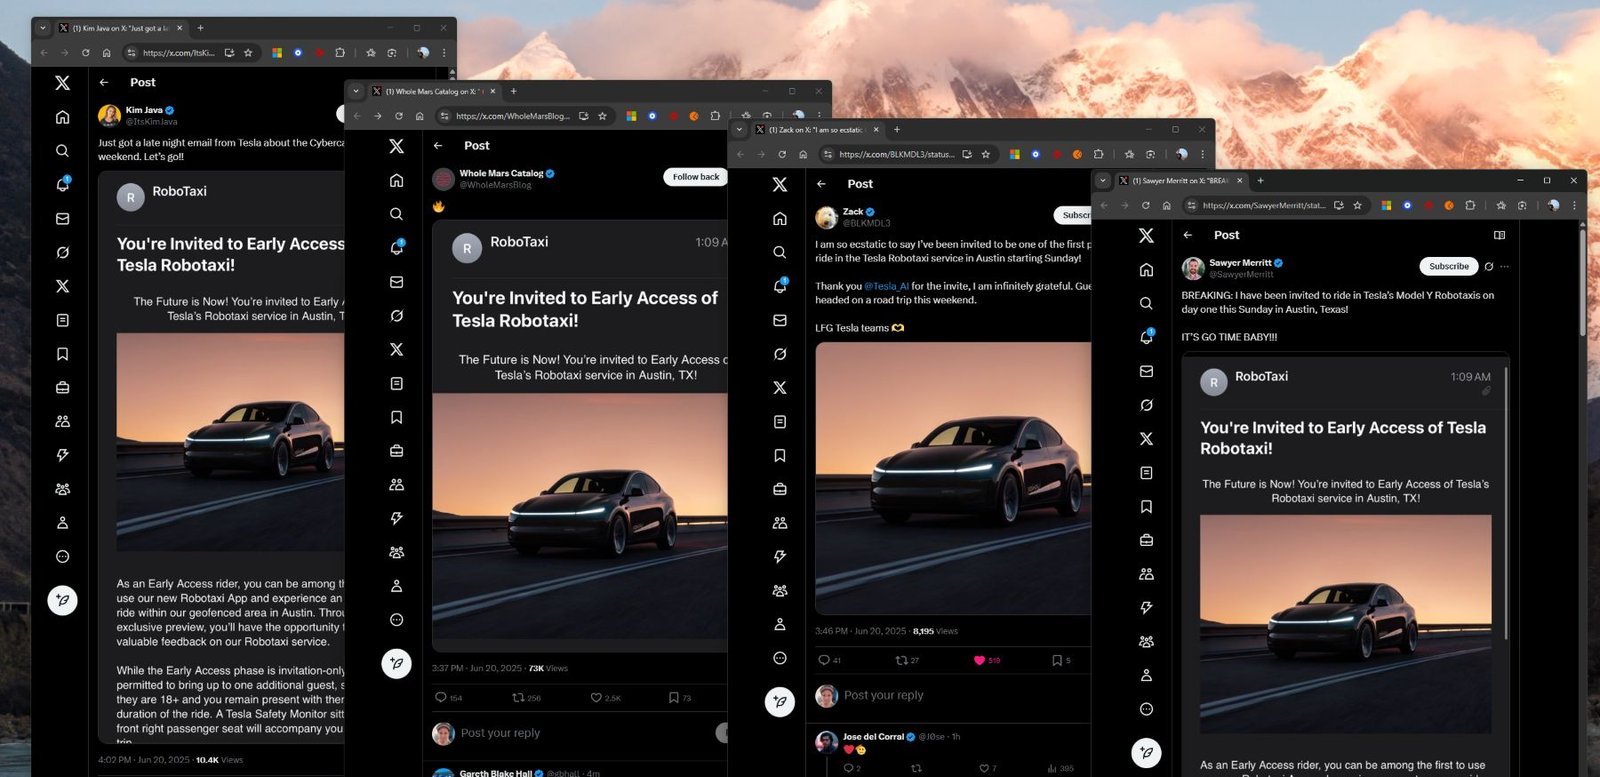
Task: Click the reply icon with 154 count
Action: point(441,698)
